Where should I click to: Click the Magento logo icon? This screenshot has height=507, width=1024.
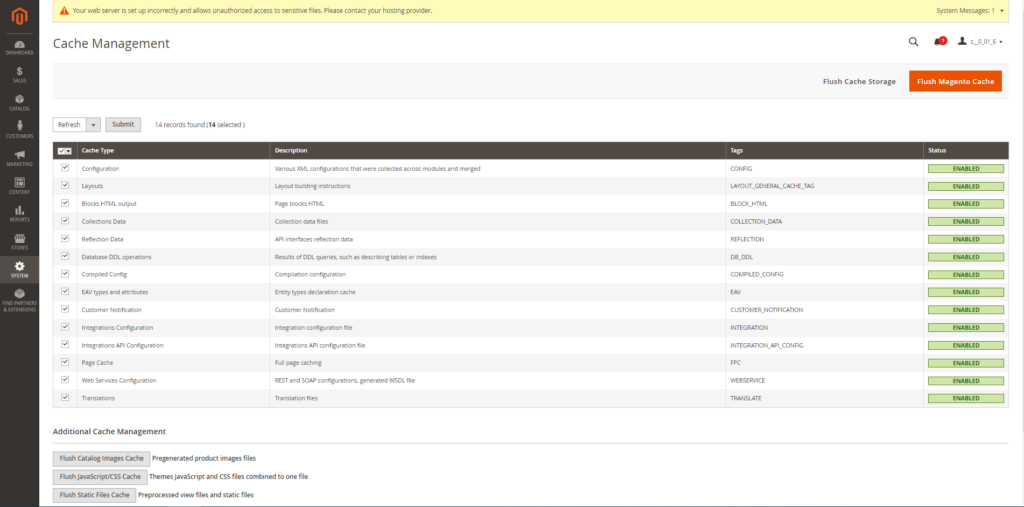(x=20, y=16)
